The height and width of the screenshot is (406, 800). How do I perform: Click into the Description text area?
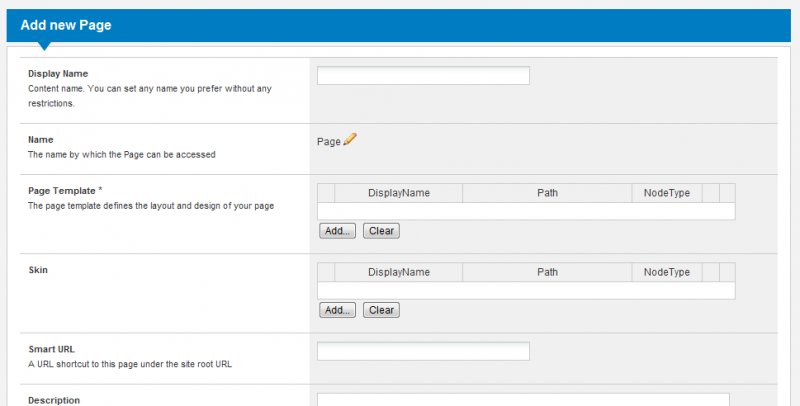point(523,399)
